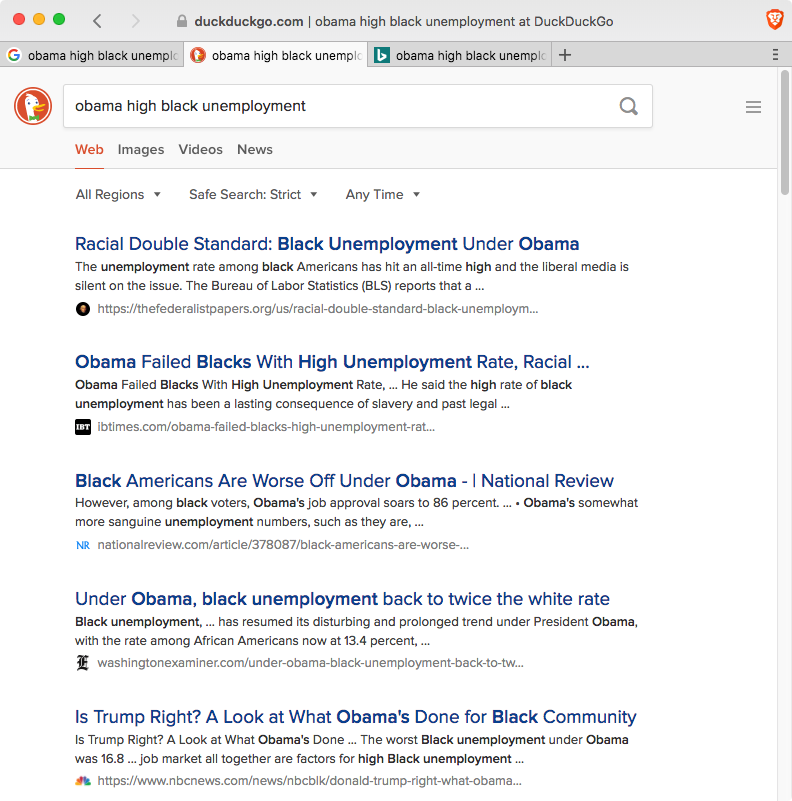Image resolution: width=792 pixels, height=801 pixels.
Task: Click the magnifying glass search button
Action: (628, 106)
